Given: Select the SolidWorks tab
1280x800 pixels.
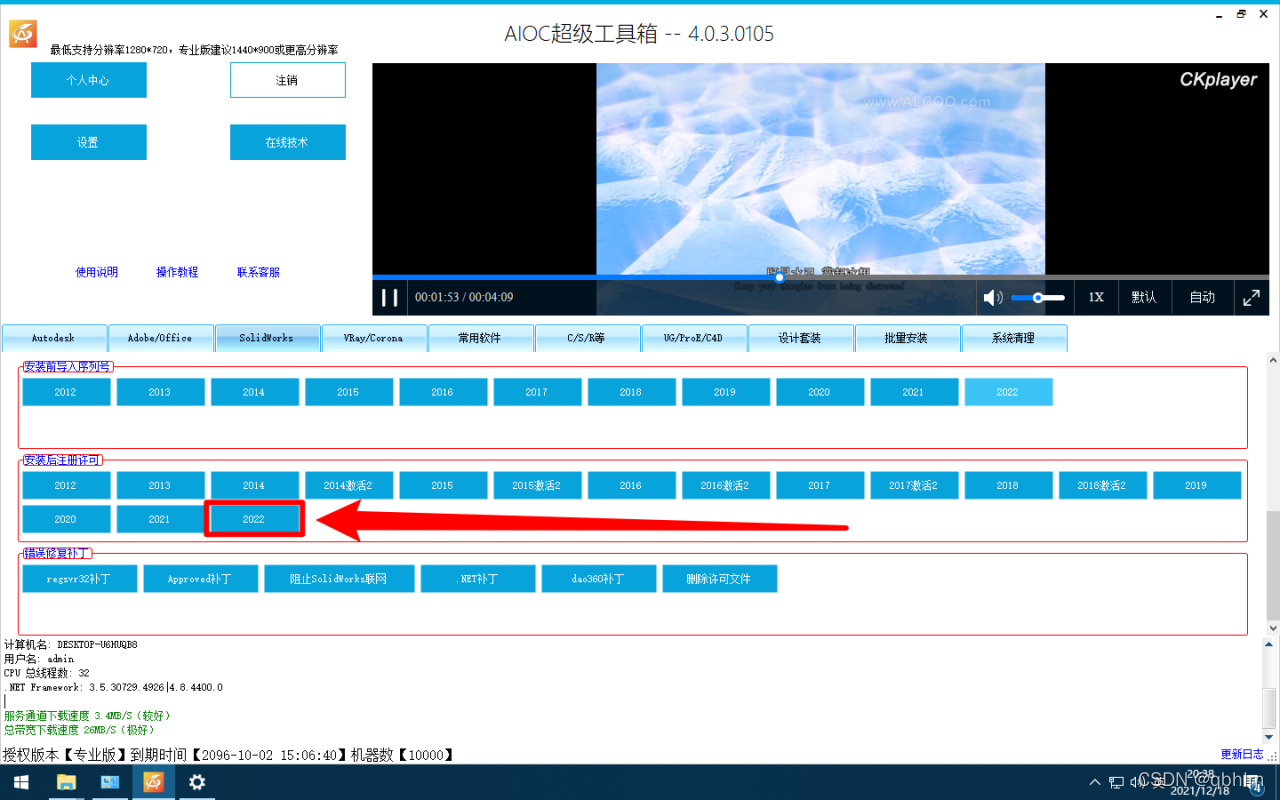Looking at the screenshot, I should (x=267, y=338).
